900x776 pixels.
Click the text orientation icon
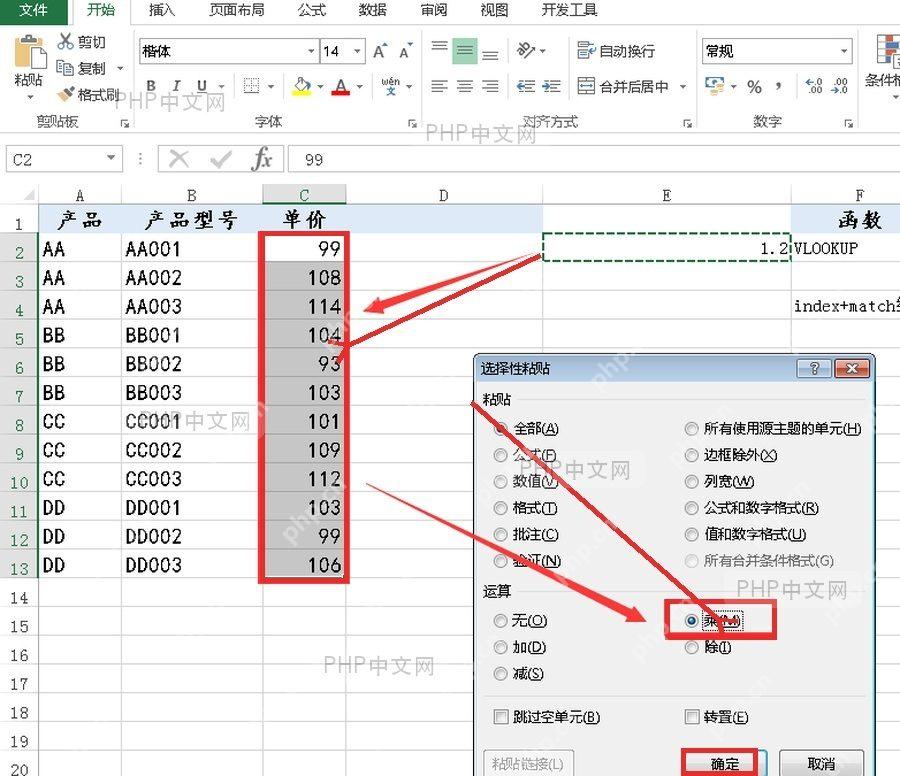(526, 51)
